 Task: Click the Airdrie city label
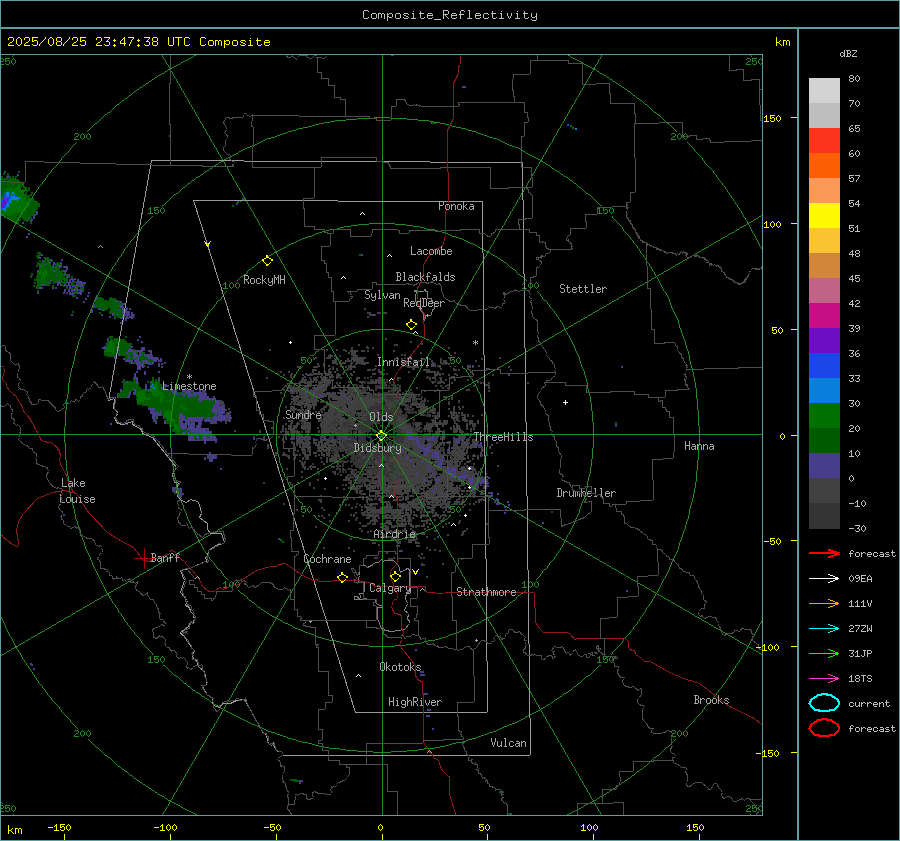point(394,534)
